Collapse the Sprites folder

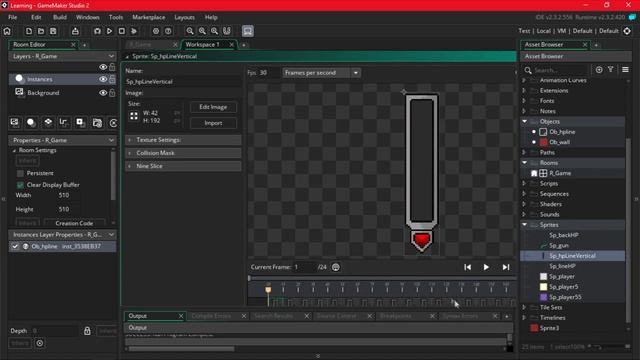524,224
